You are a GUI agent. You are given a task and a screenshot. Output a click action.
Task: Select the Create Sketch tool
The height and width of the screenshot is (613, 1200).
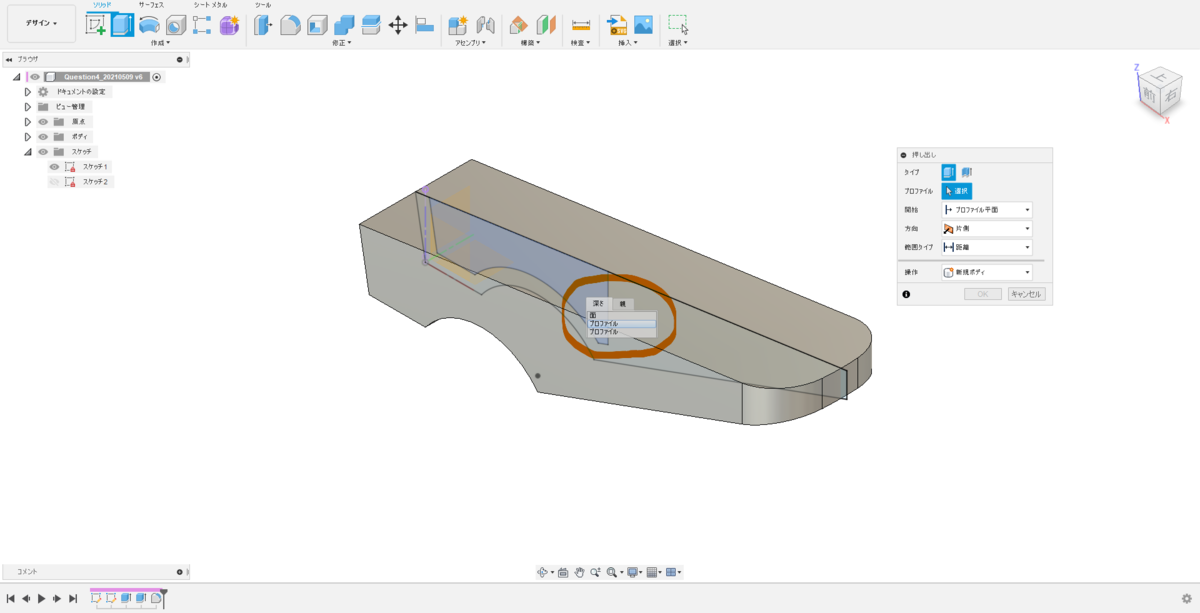click(x=97, y=25)
